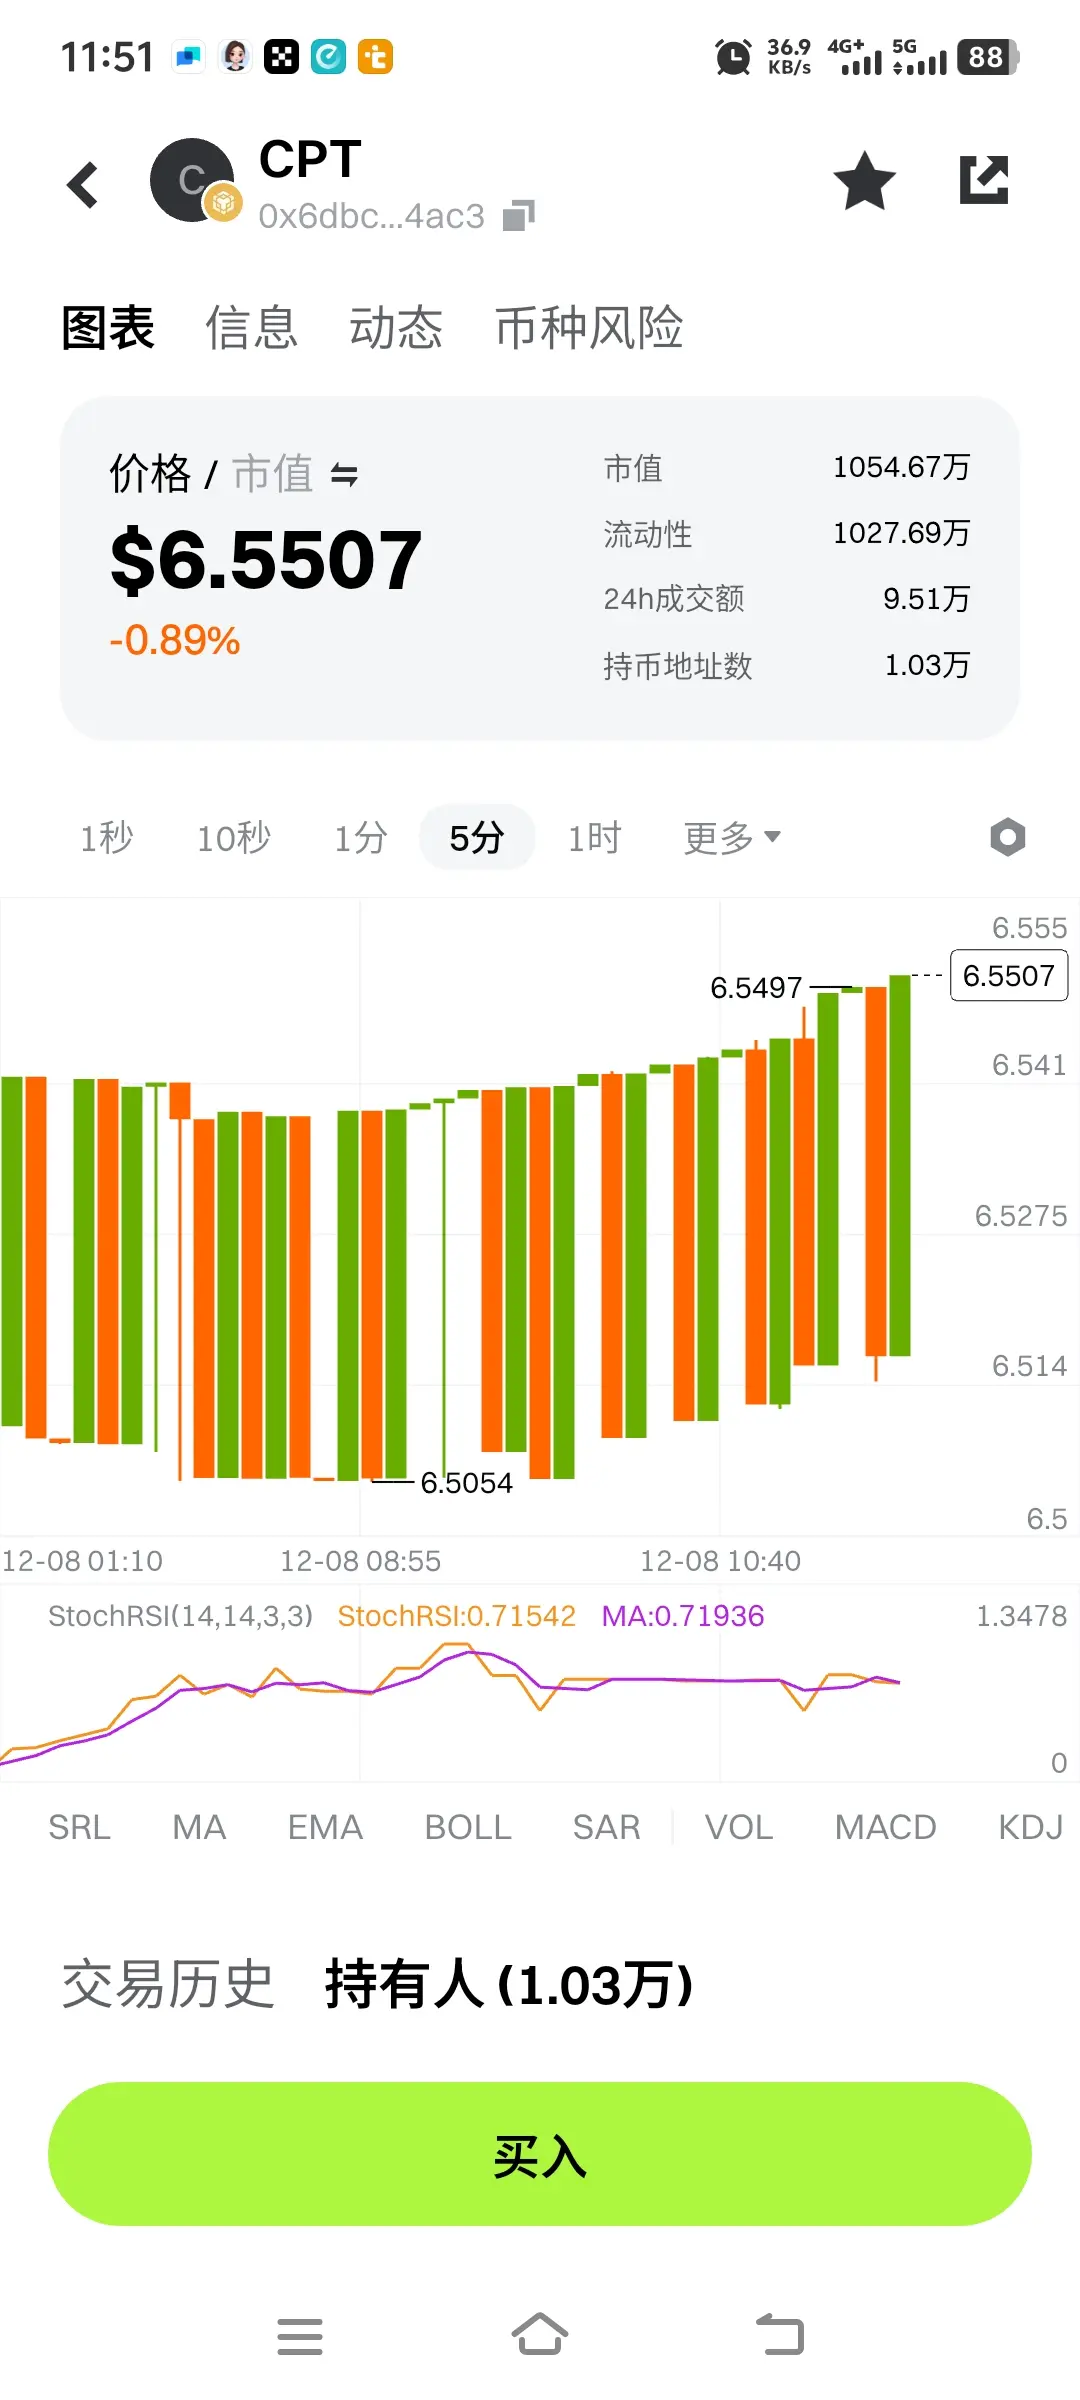Tap the alarm clock status bar icon
Image resolution: width=1080 pixels, height=2400 pixels.
click(733, 57)
